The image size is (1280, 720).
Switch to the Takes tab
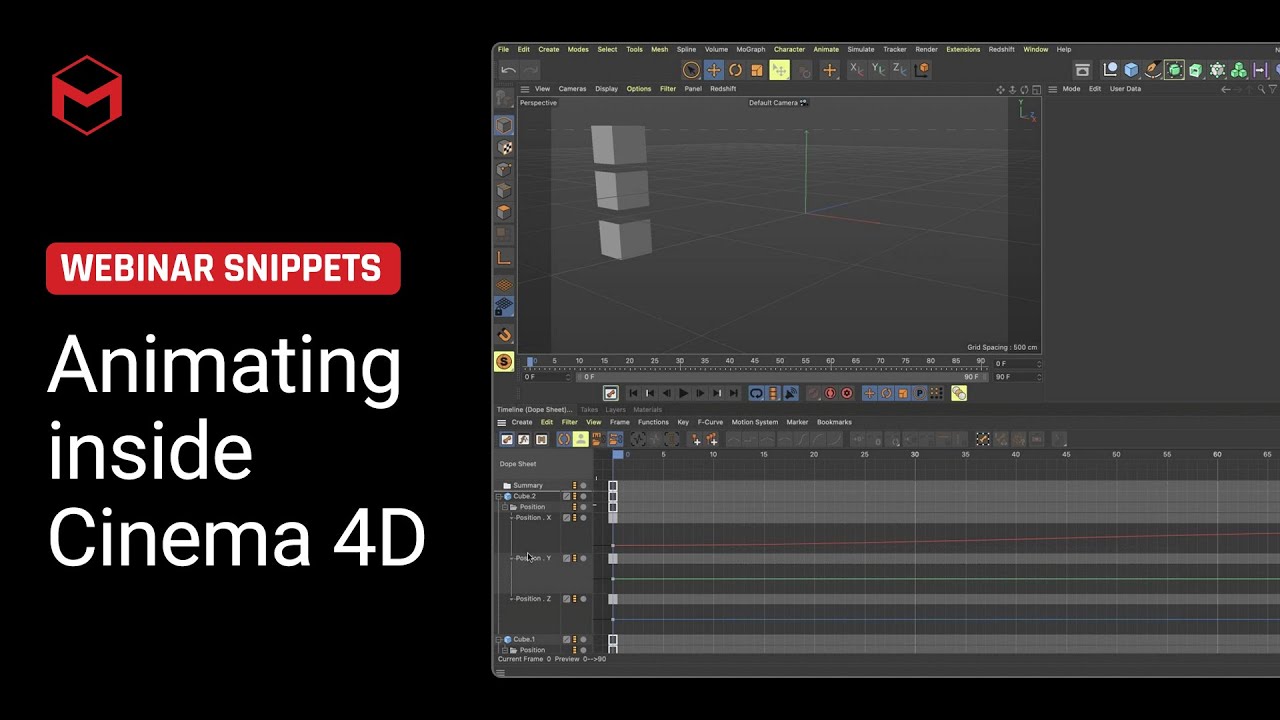point(589,409)
